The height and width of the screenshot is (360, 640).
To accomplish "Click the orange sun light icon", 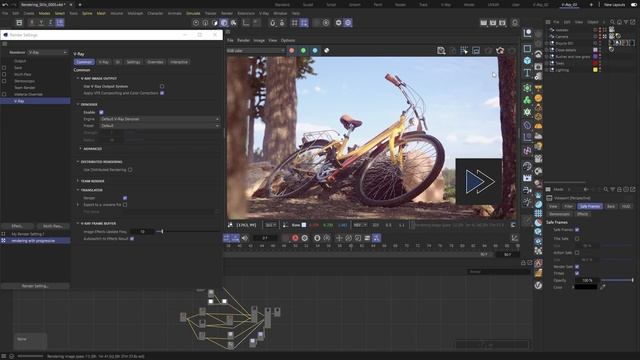I will pos(538,98).
